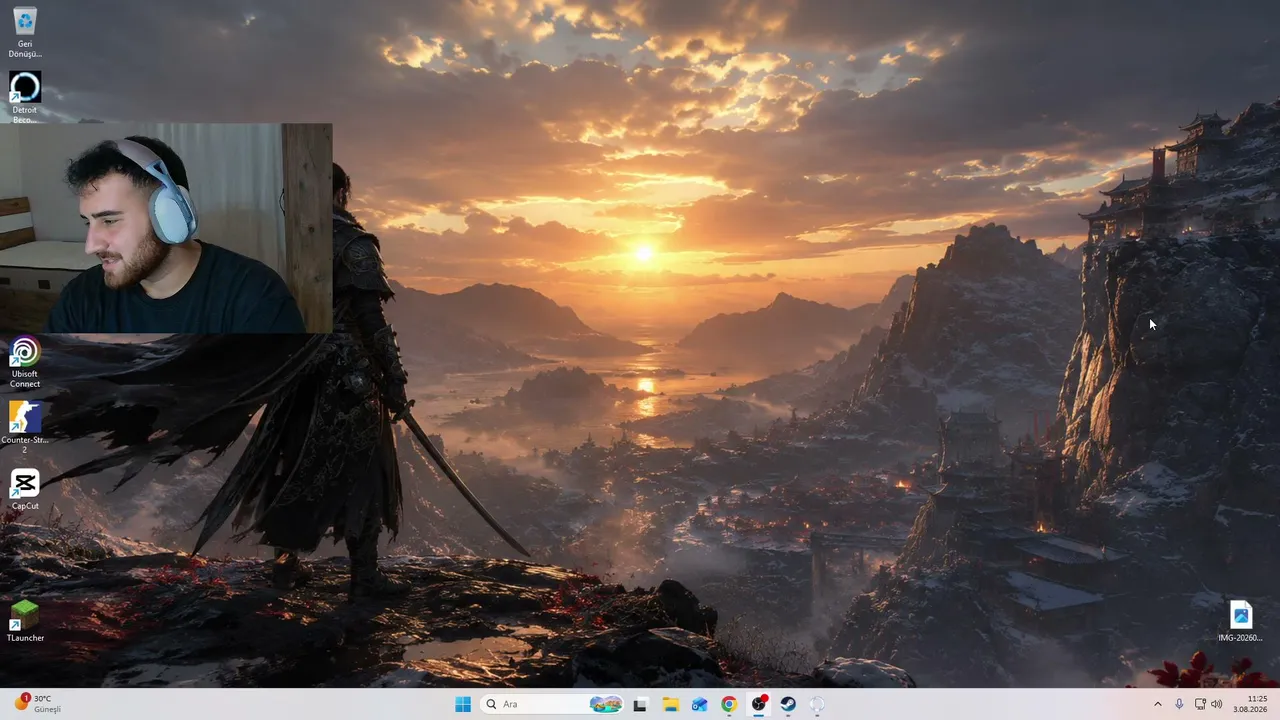
Task: Select the Ubisoft Connect desktop shortcut
Action: coord(25,362)
